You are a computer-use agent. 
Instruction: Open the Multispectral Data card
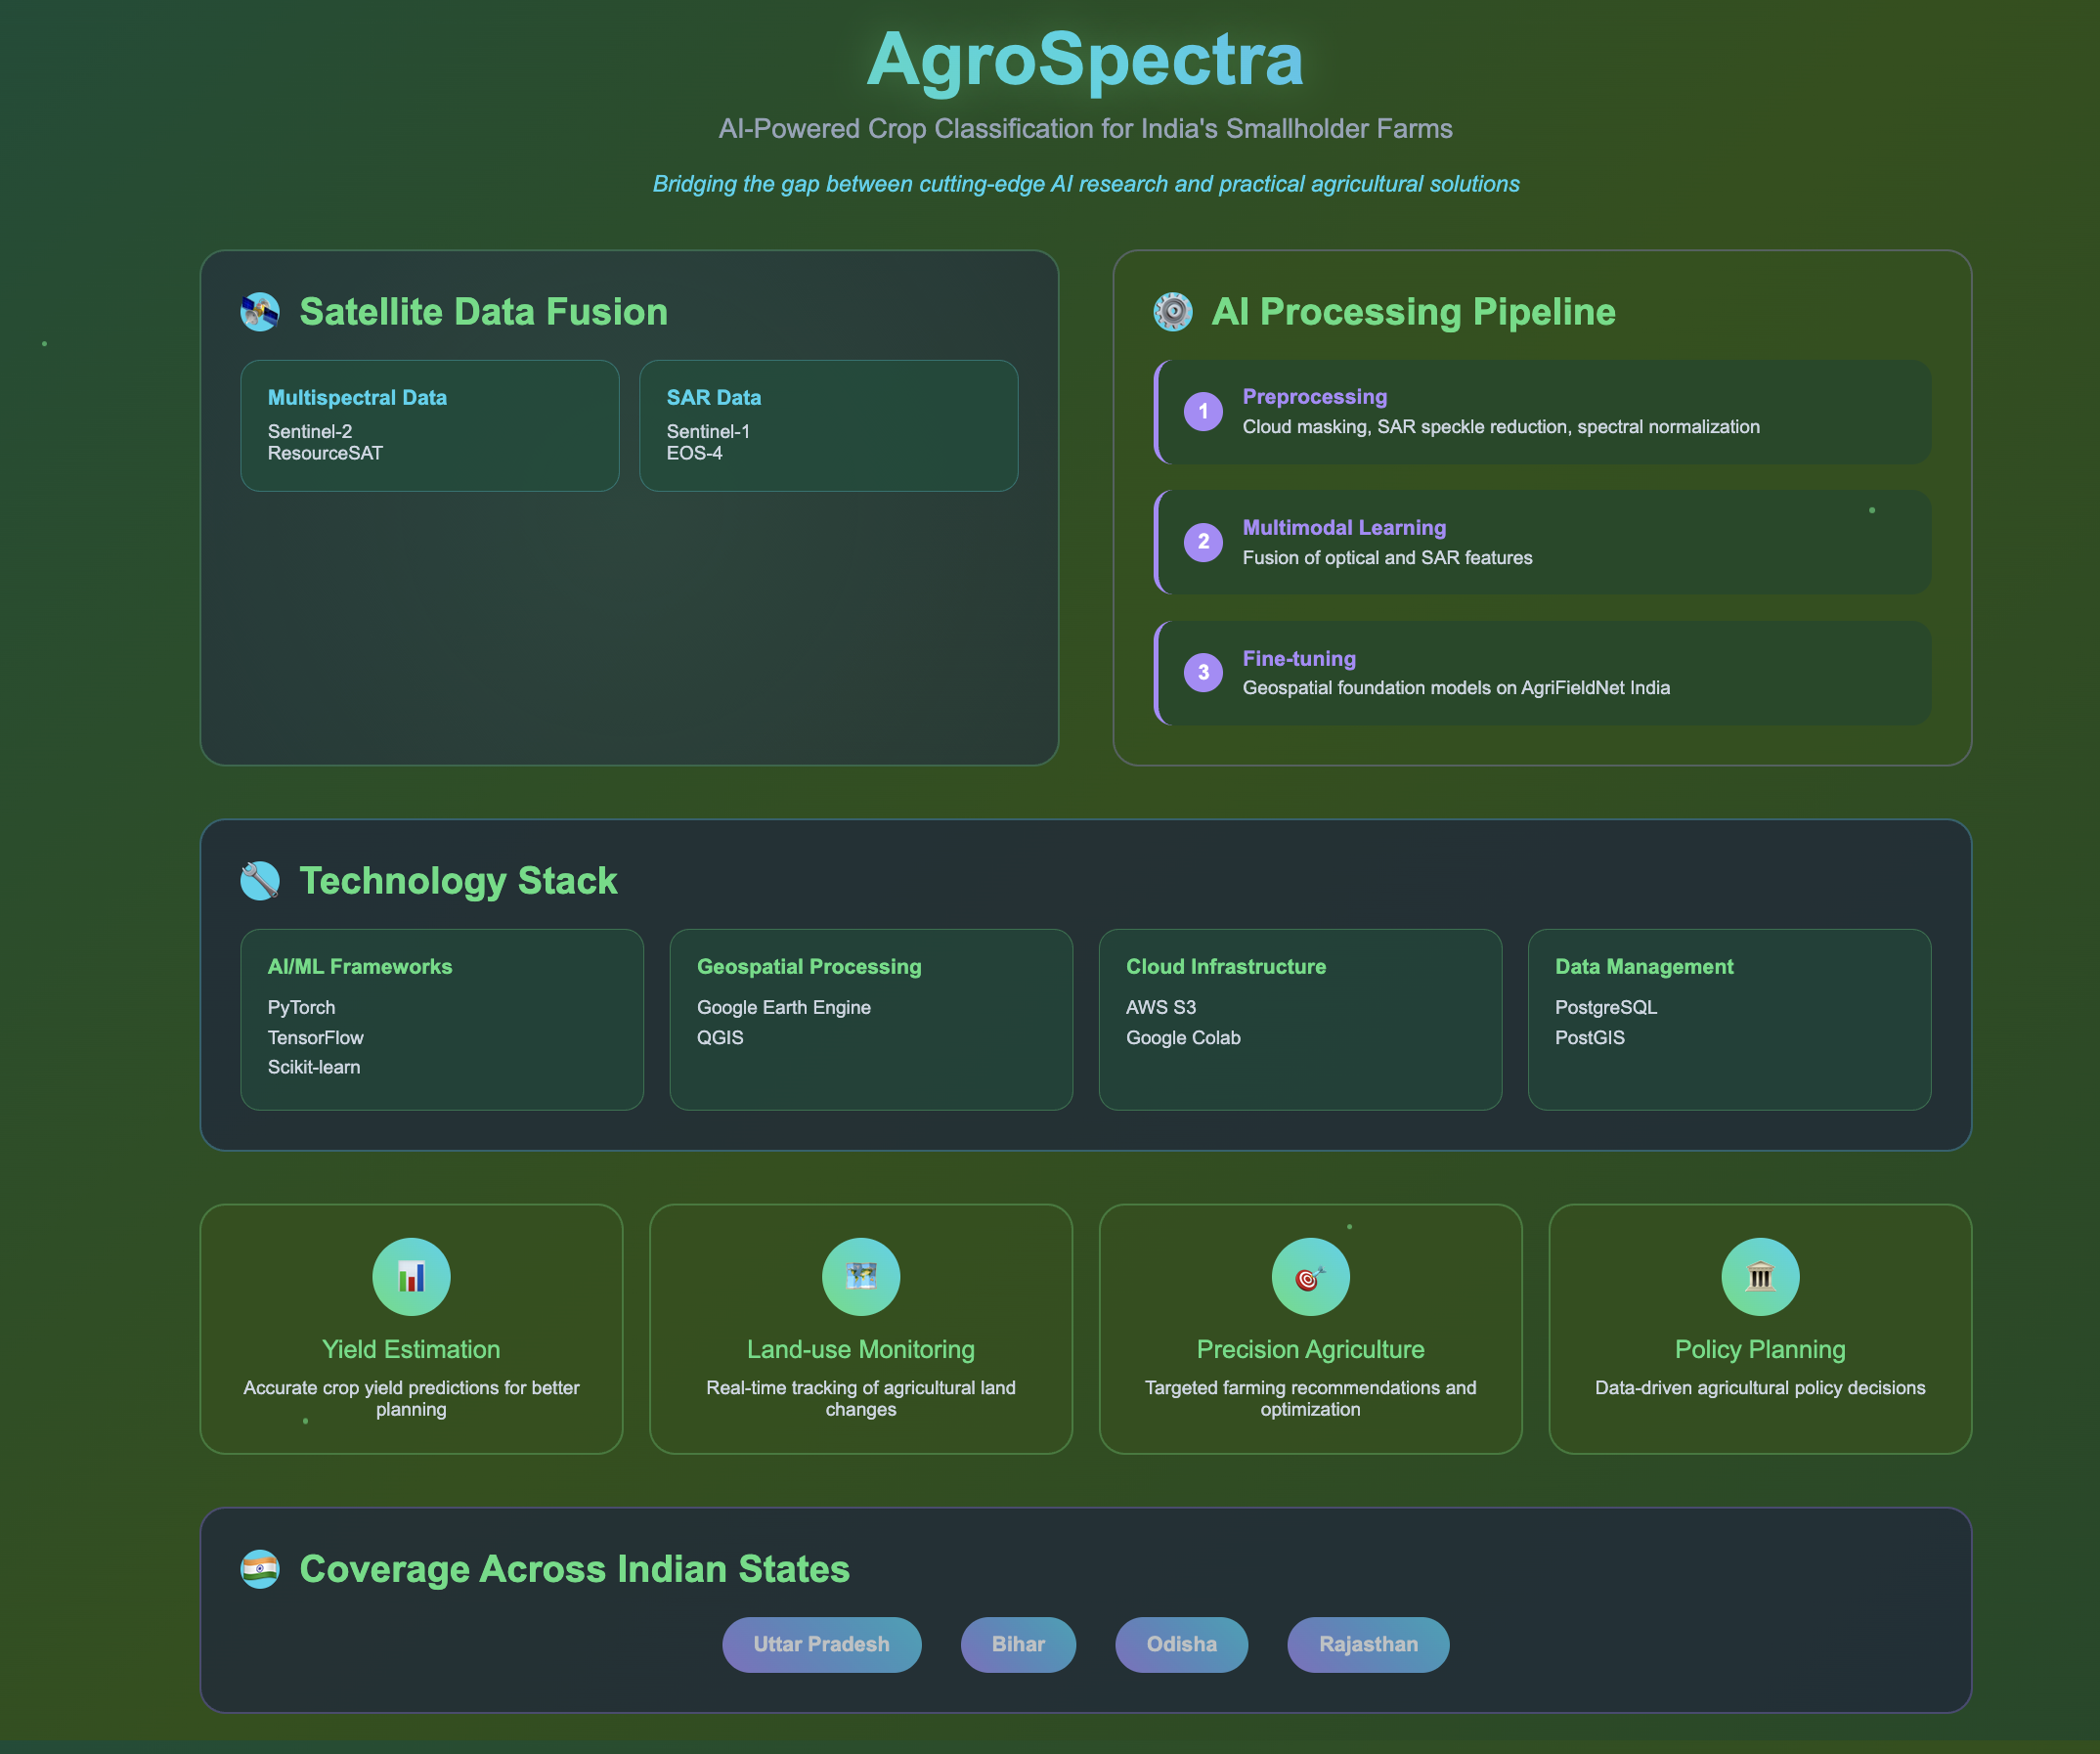pyautogui.click(x=430, y=425)
